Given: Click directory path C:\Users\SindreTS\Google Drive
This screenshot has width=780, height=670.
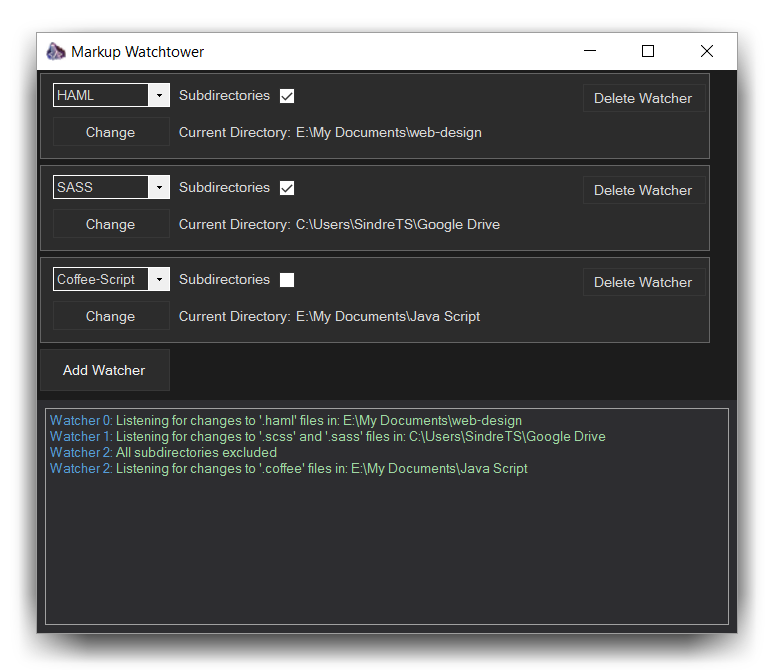Looking at the screenshot, I should (398, 225).
